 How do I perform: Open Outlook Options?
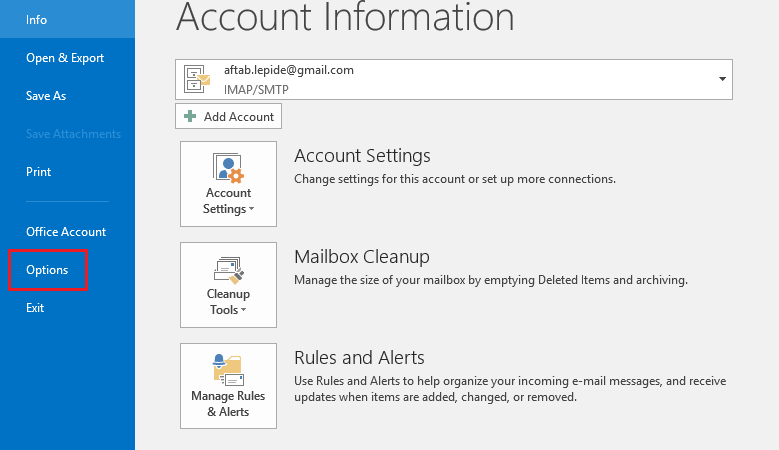click(x=47, y=270)
